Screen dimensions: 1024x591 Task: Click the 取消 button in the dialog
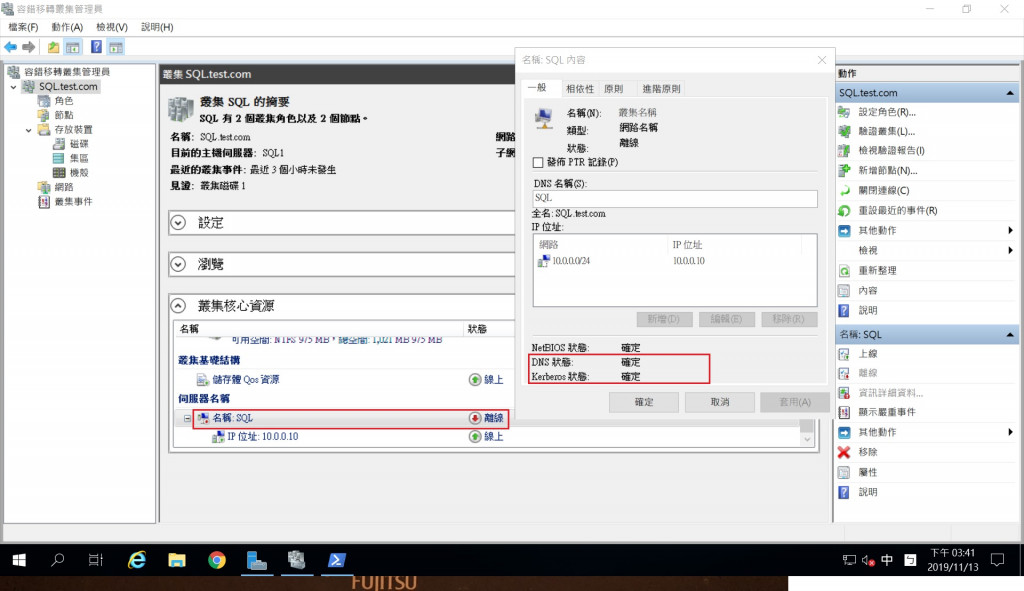click(x=720, y=402)
